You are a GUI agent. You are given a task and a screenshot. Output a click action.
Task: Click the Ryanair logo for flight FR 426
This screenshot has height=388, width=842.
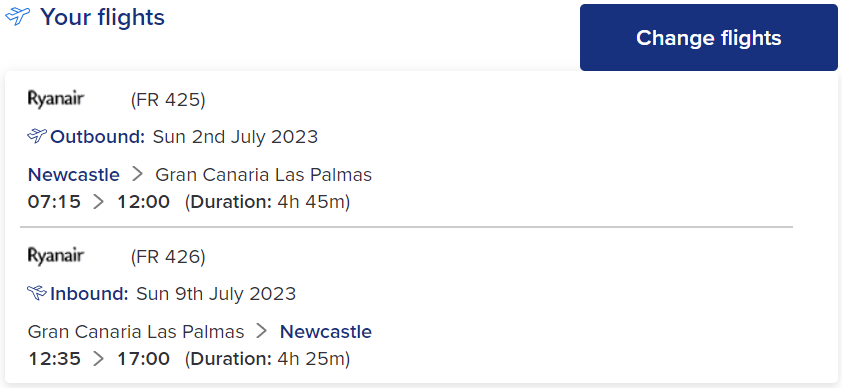click(56, 257)
